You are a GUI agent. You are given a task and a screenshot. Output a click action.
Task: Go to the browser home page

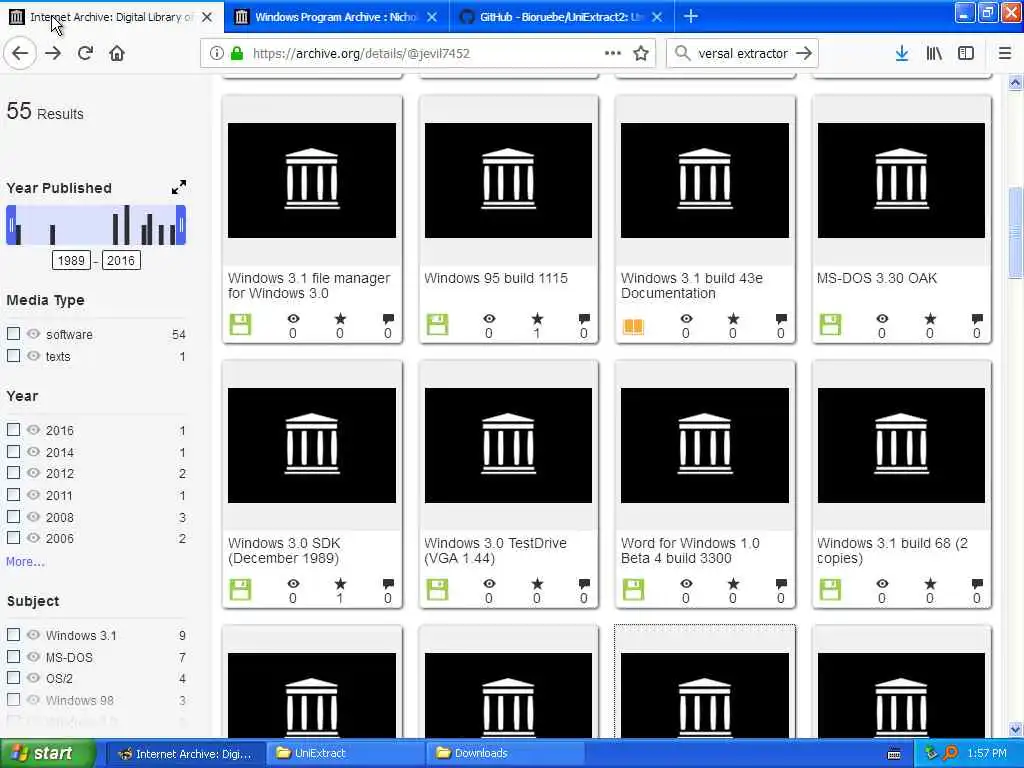pos(117,54)
